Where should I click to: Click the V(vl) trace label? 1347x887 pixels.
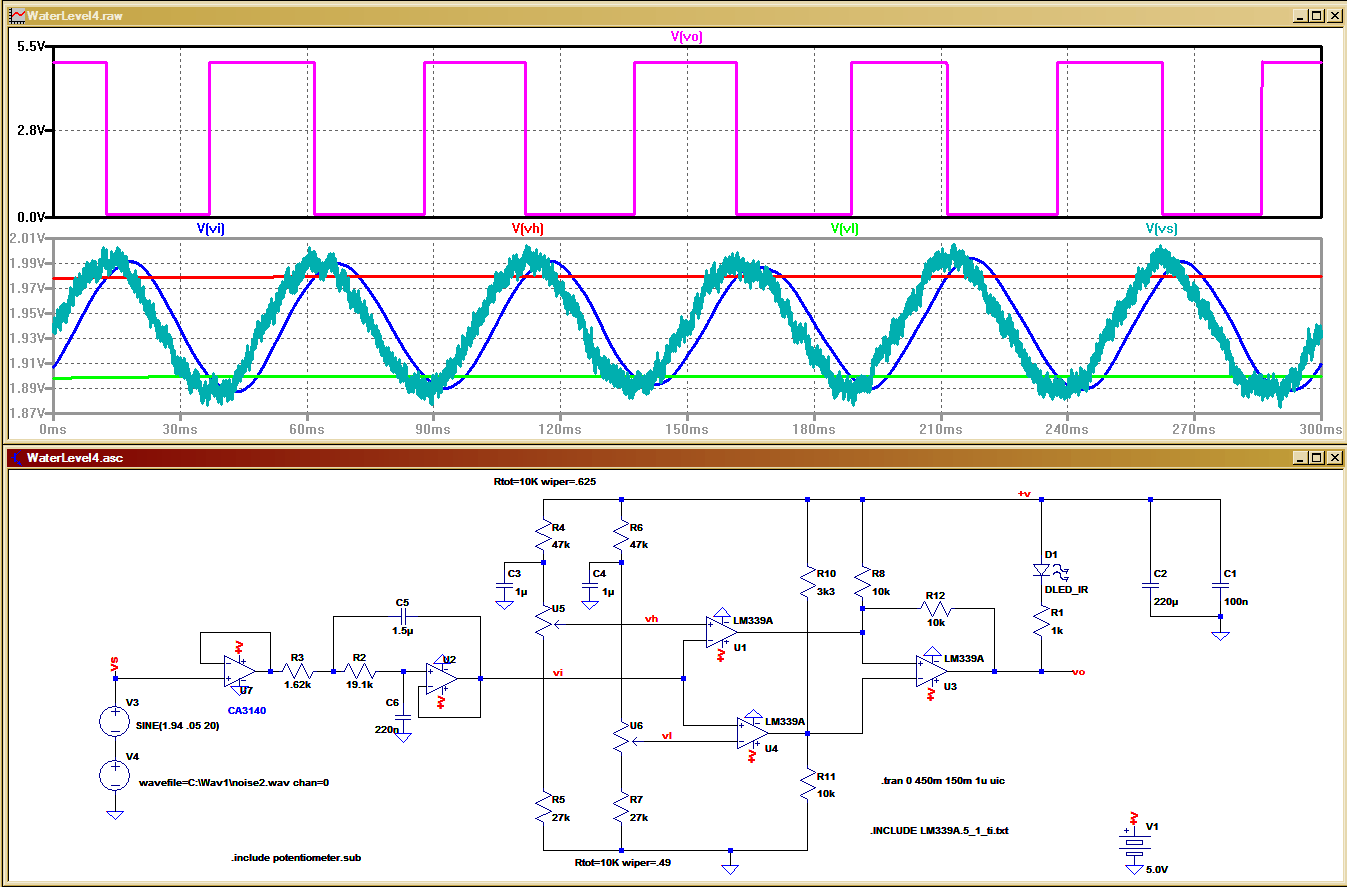[x=845, y=228]
